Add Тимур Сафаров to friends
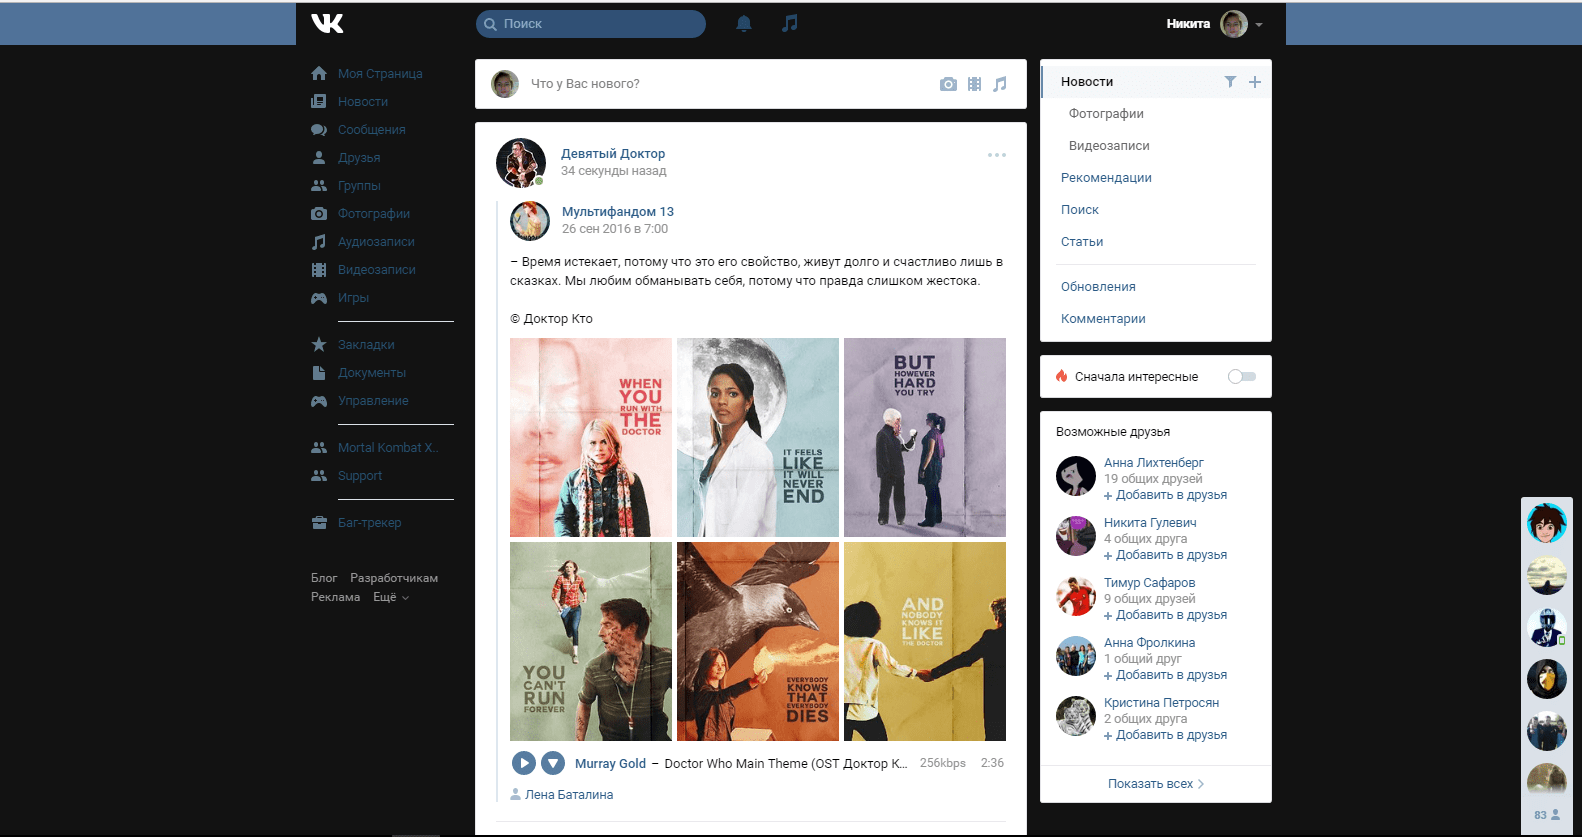This screenshot has height=837, width=1582. [1166, 615]
